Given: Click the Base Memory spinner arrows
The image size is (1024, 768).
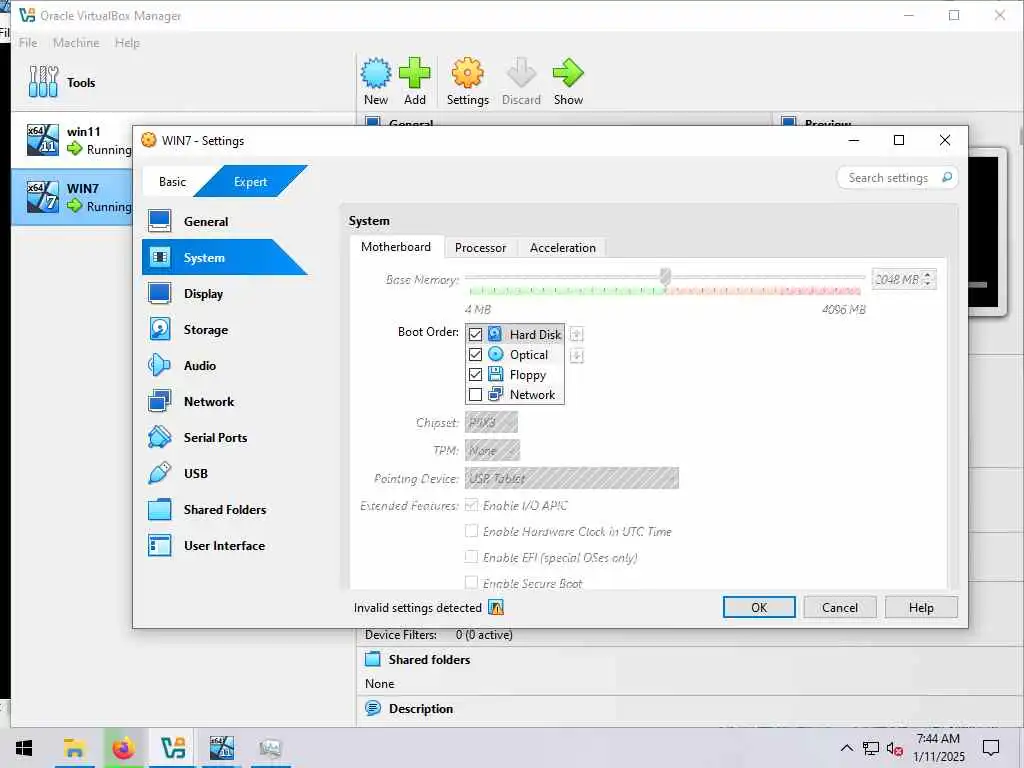Looking at the screenshot, I should [x=928, y=280].
